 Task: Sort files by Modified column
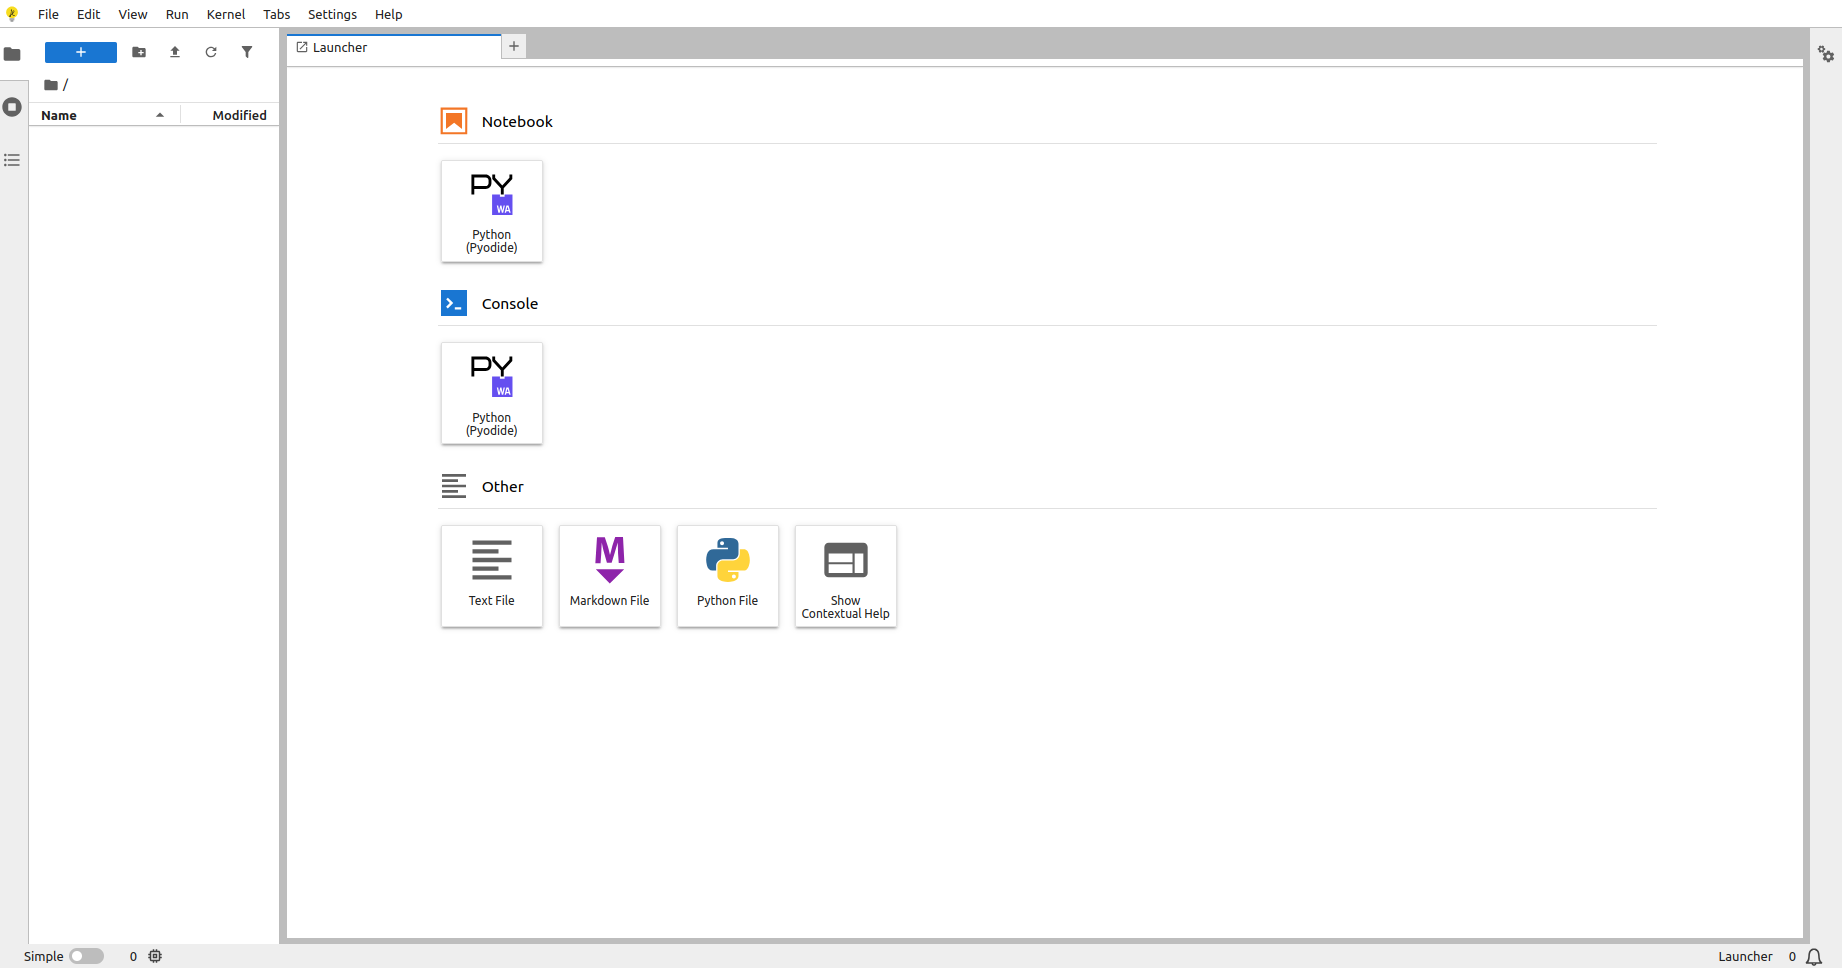coord(239,115)
